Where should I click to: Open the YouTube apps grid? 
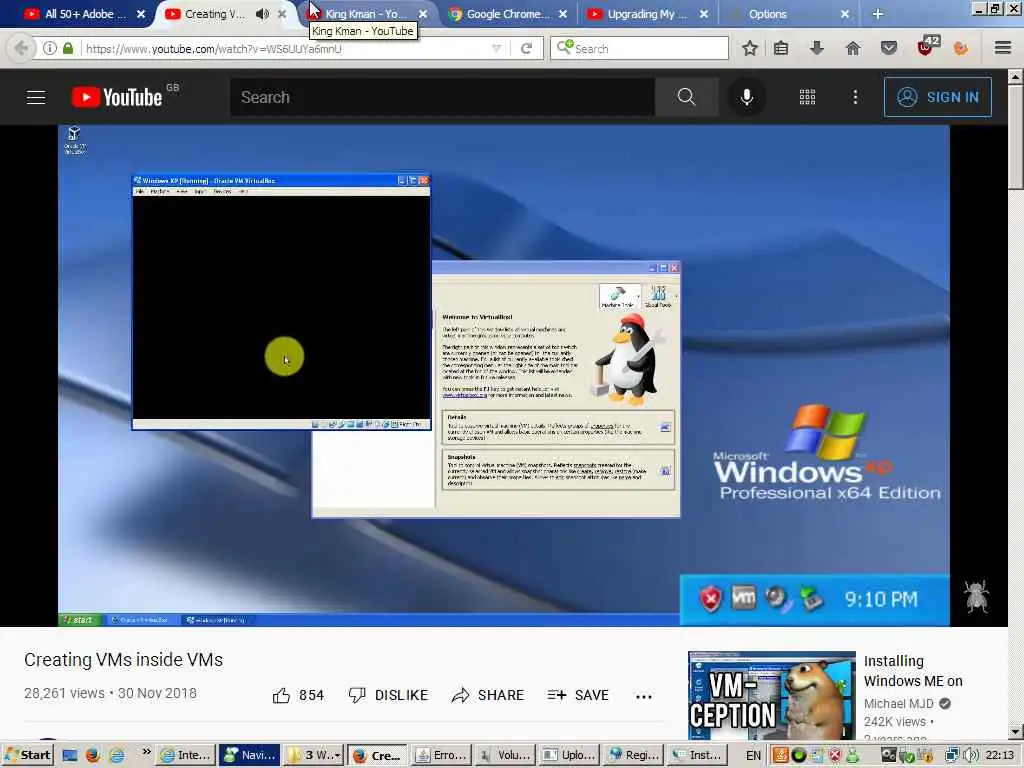tap(807, 97)
